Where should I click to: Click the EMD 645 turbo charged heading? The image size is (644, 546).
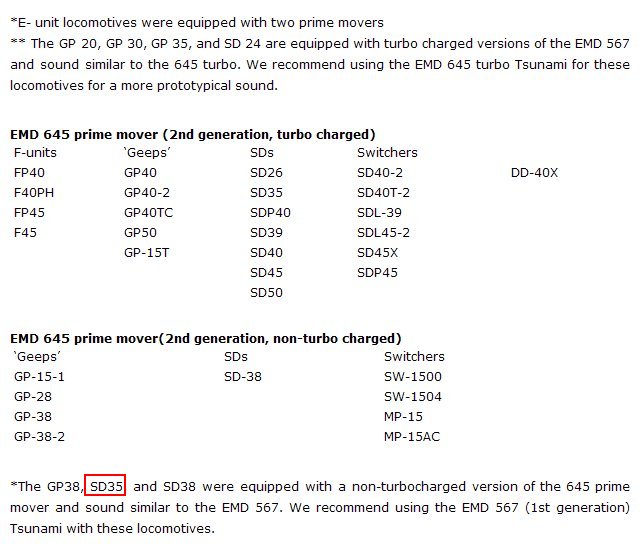coord(193,134)
